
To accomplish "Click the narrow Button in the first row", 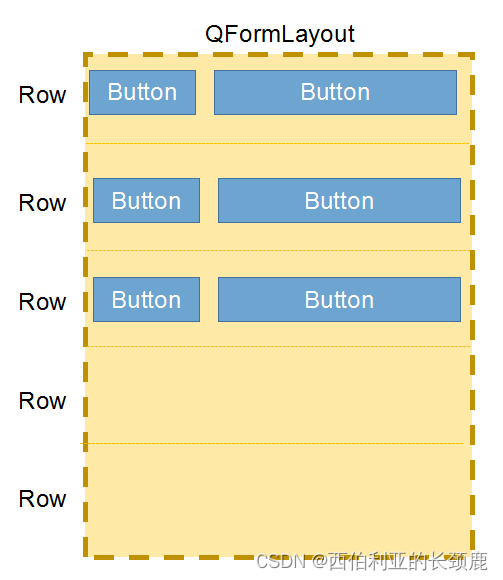I will [142, 92].
